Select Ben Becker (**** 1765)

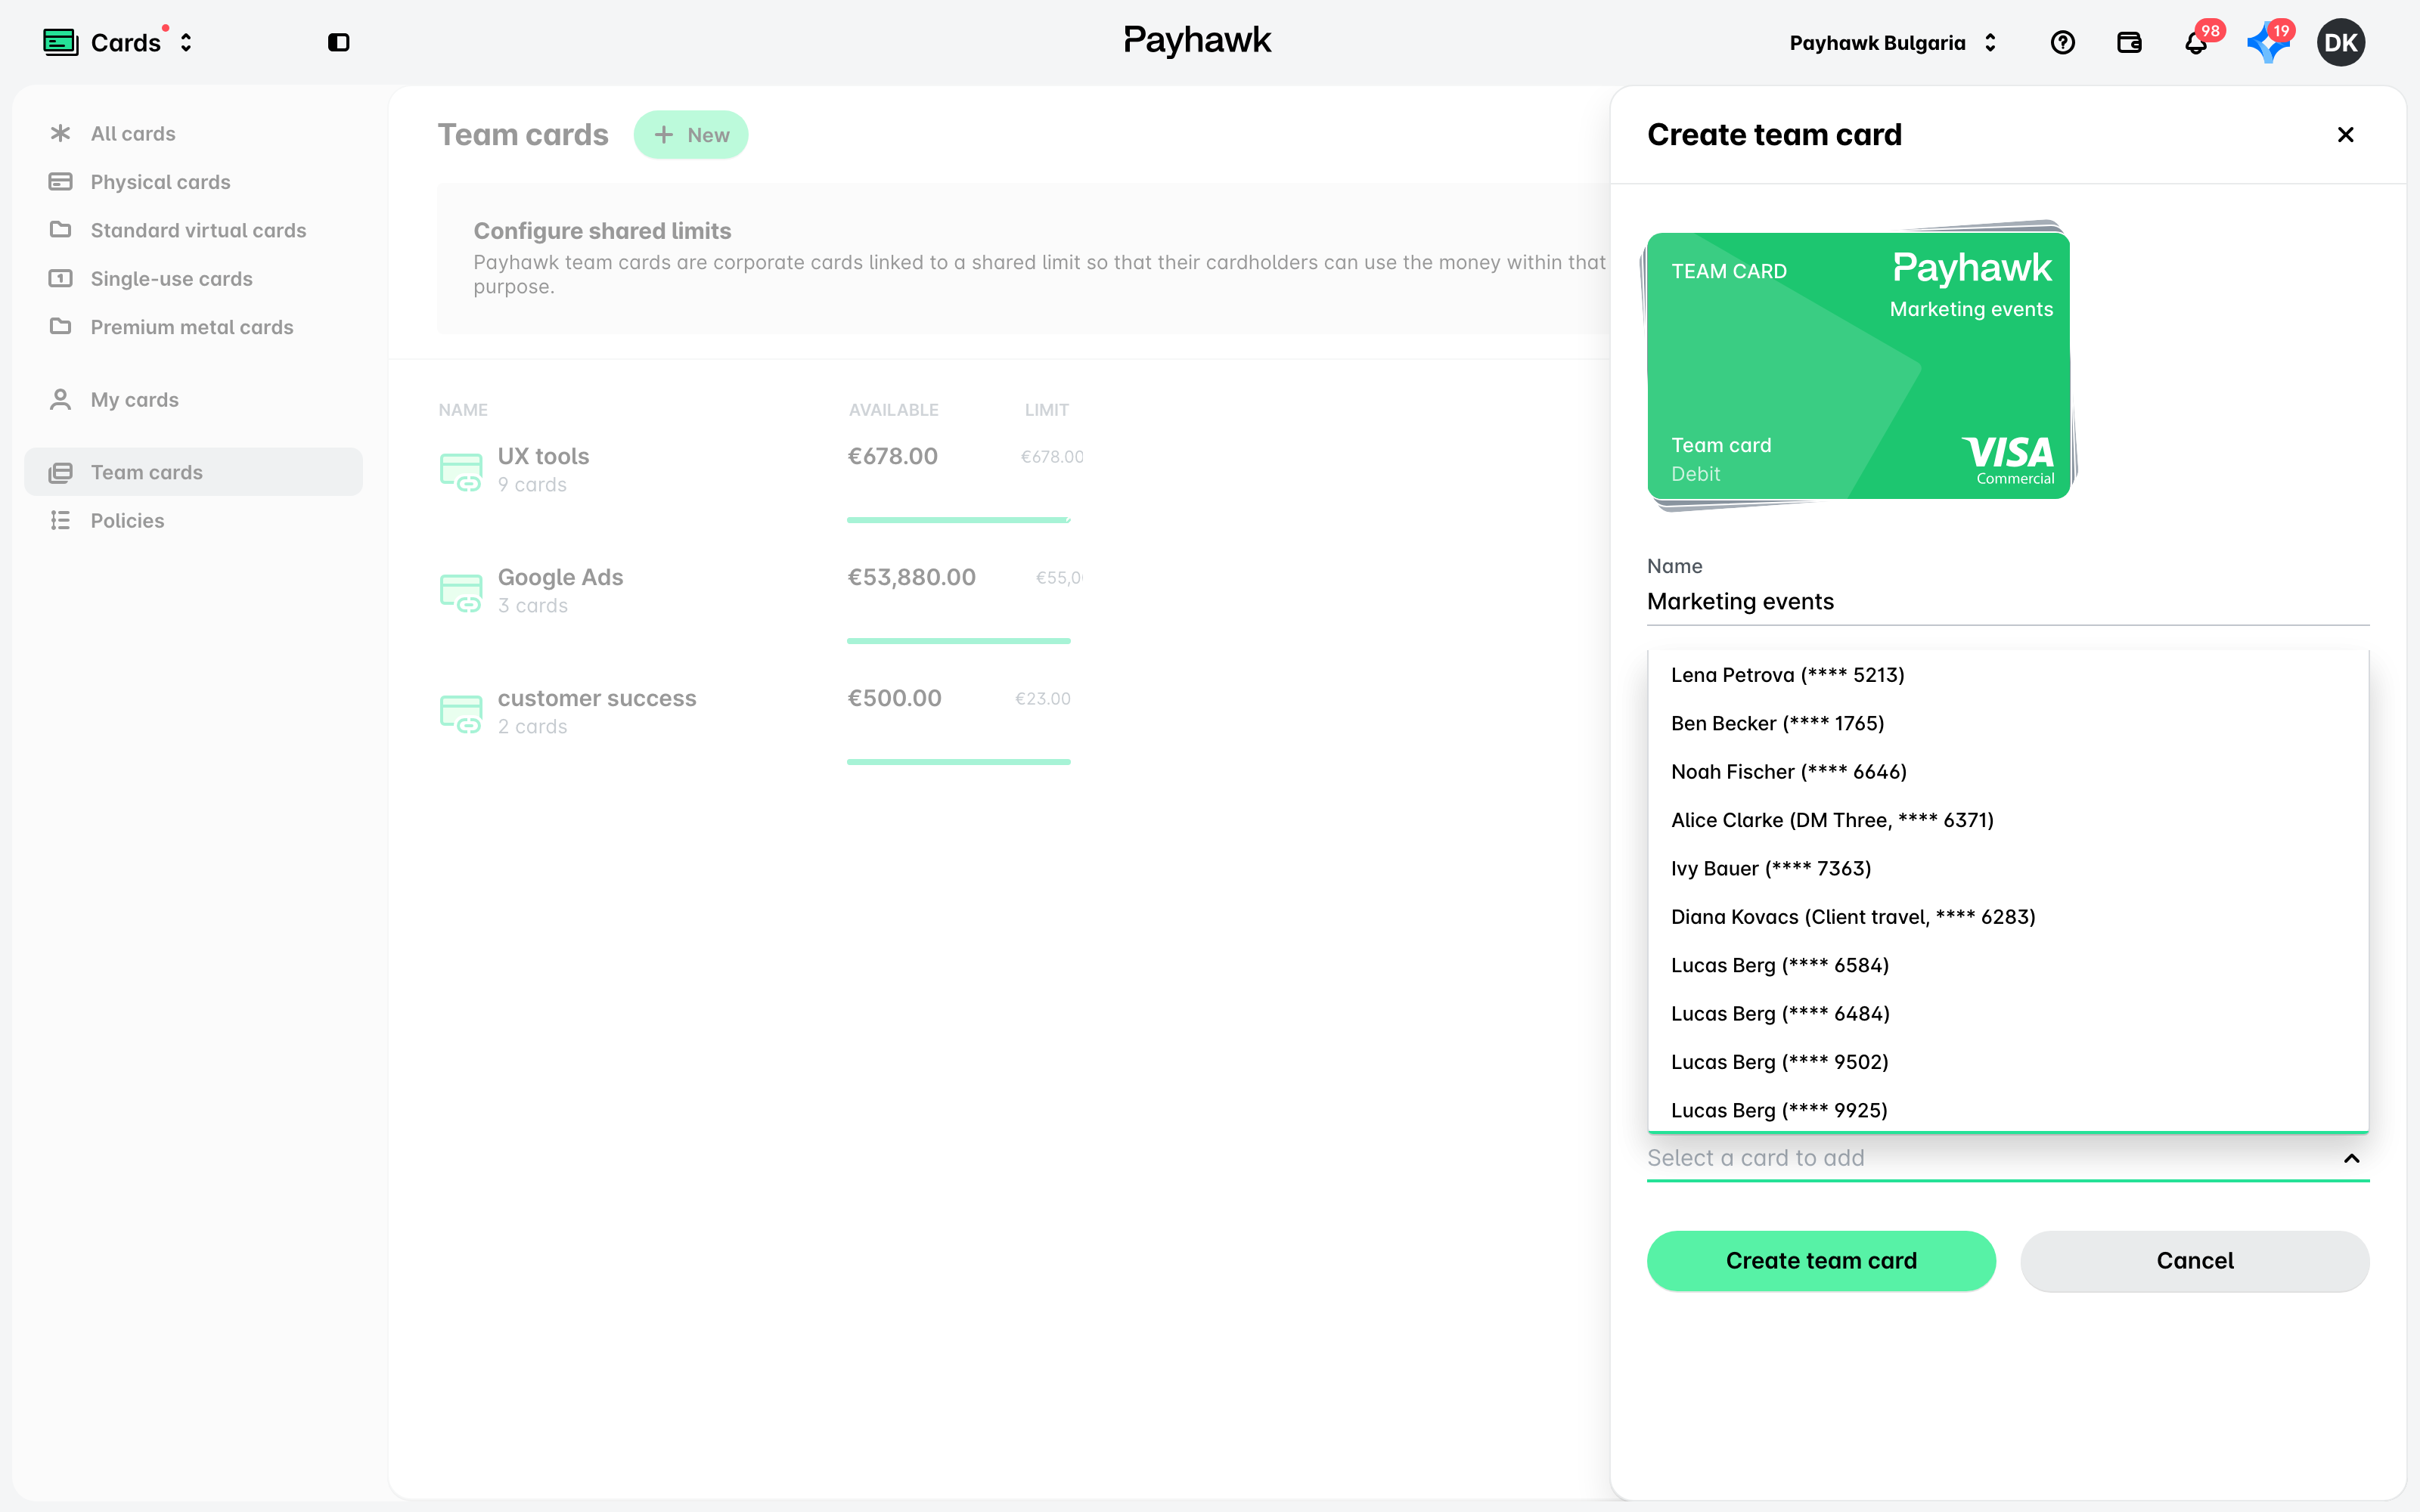pos(2008,723)
